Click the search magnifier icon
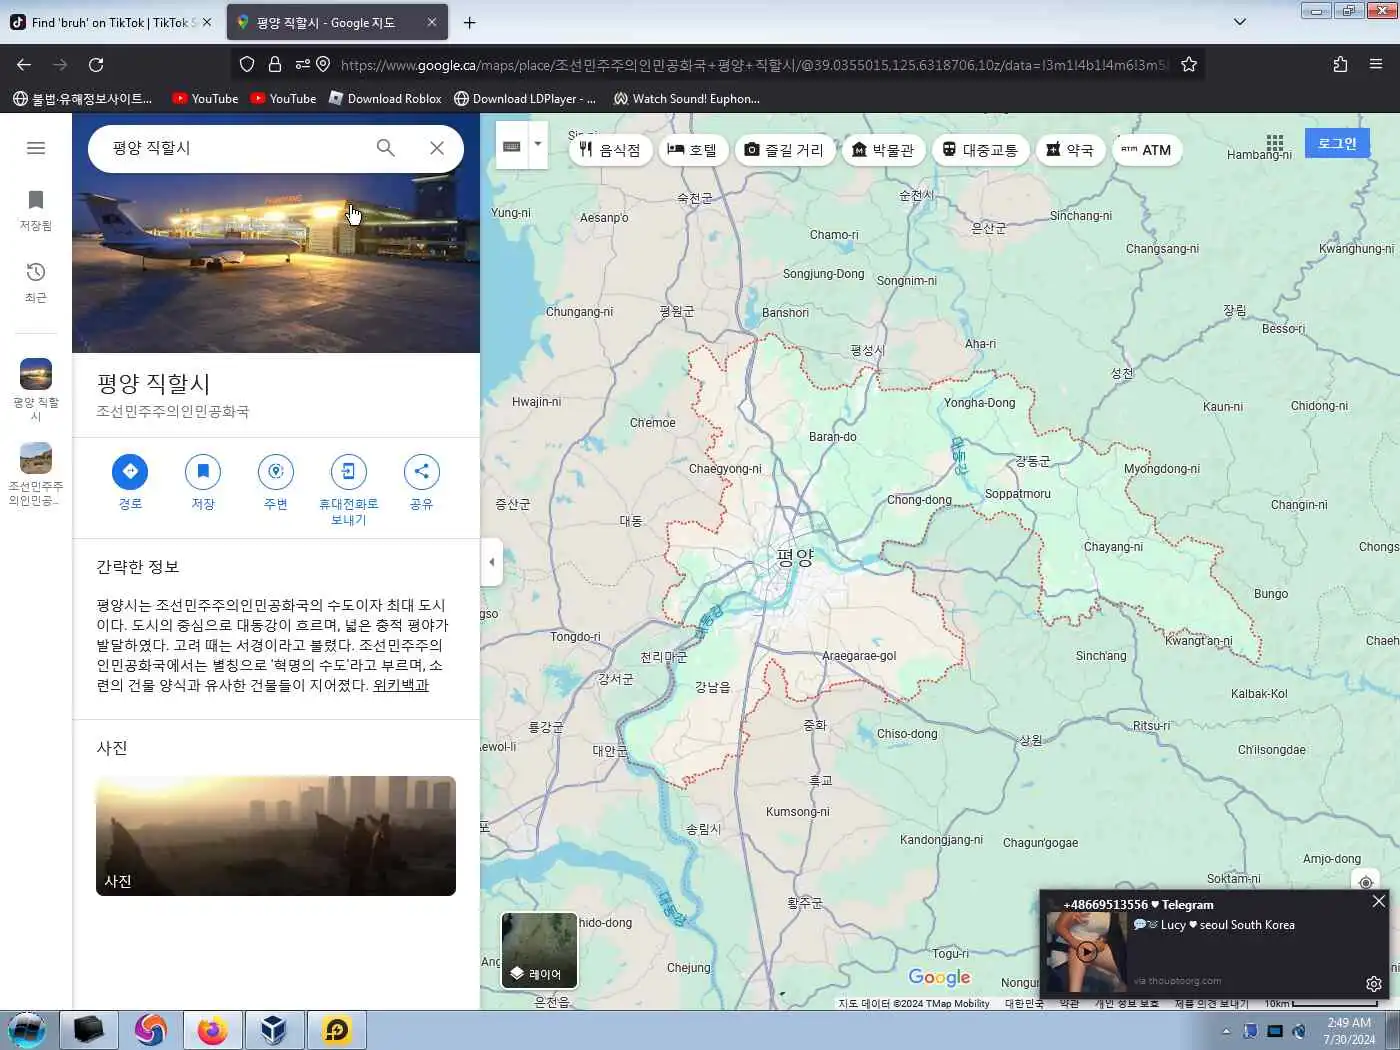This screenshot has height=1050, width=1400. pyautogui.click(x=385, y=148)
